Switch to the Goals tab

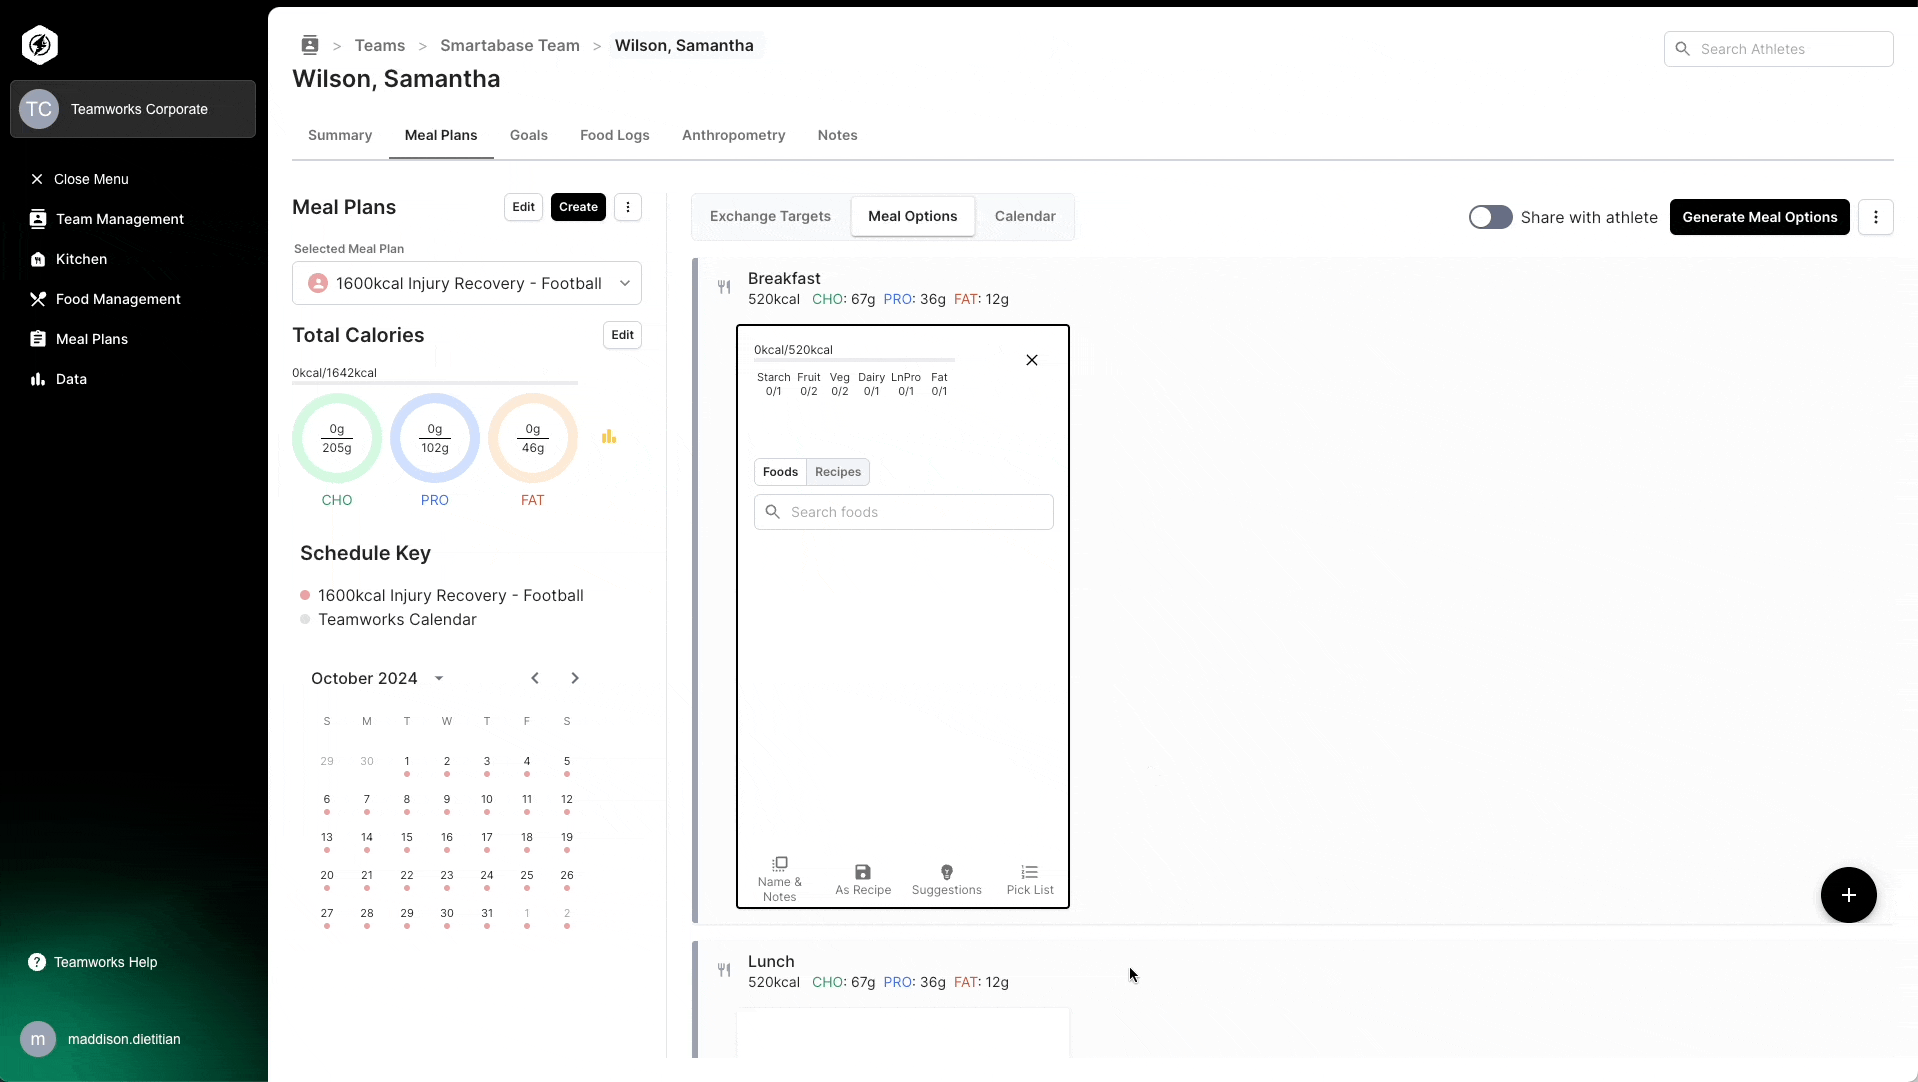(x=529, y=135)
